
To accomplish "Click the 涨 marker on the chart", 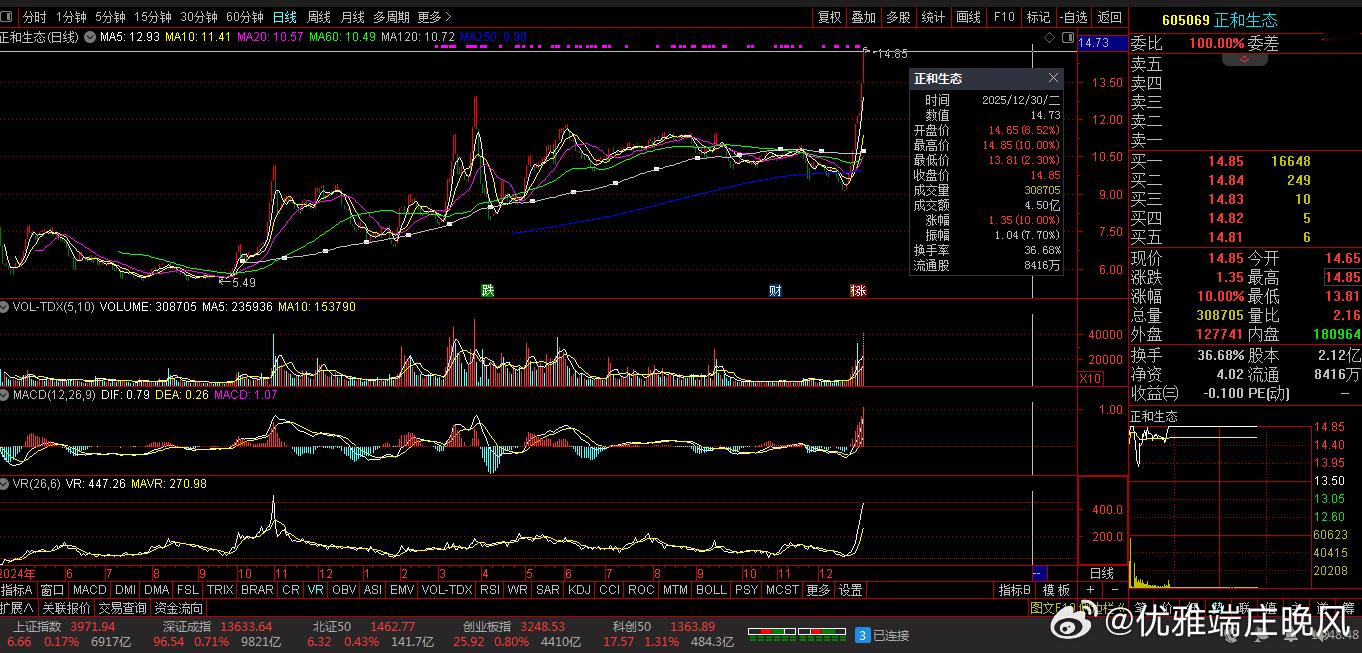I will click(x=858, y=290).
